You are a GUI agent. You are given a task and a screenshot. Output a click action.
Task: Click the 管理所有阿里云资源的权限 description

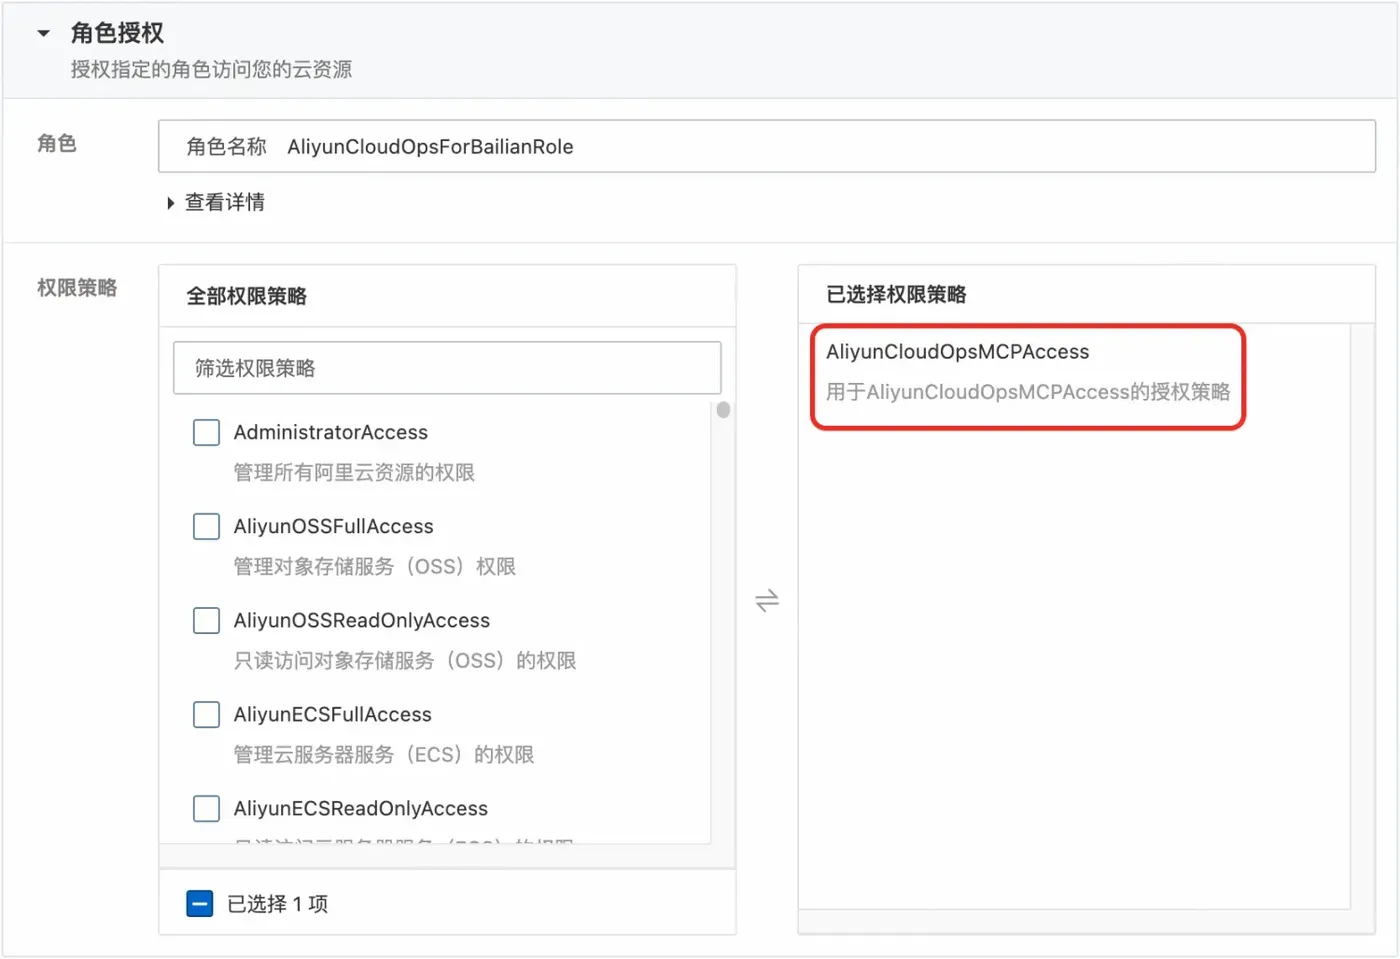click(x=354, y=472)
